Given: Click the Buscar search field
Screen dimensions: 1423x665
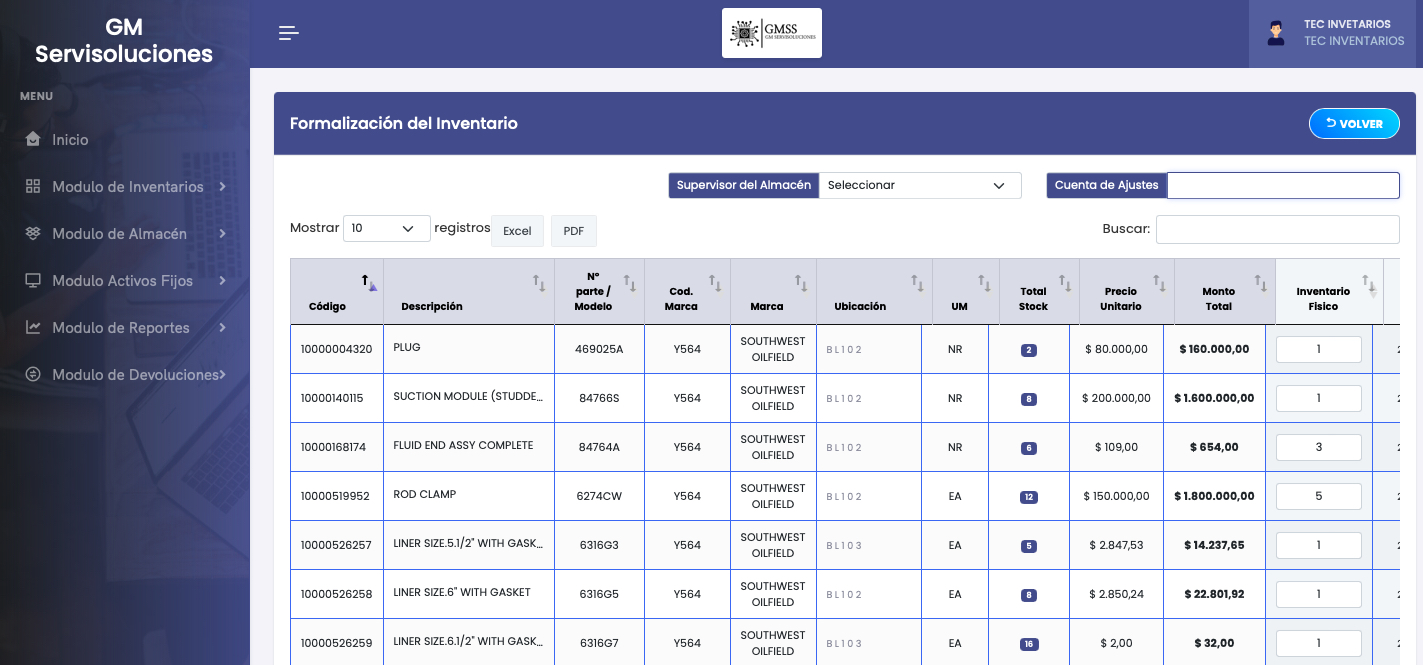Looking at the screenshot, I should click(x=1277, y=229).
